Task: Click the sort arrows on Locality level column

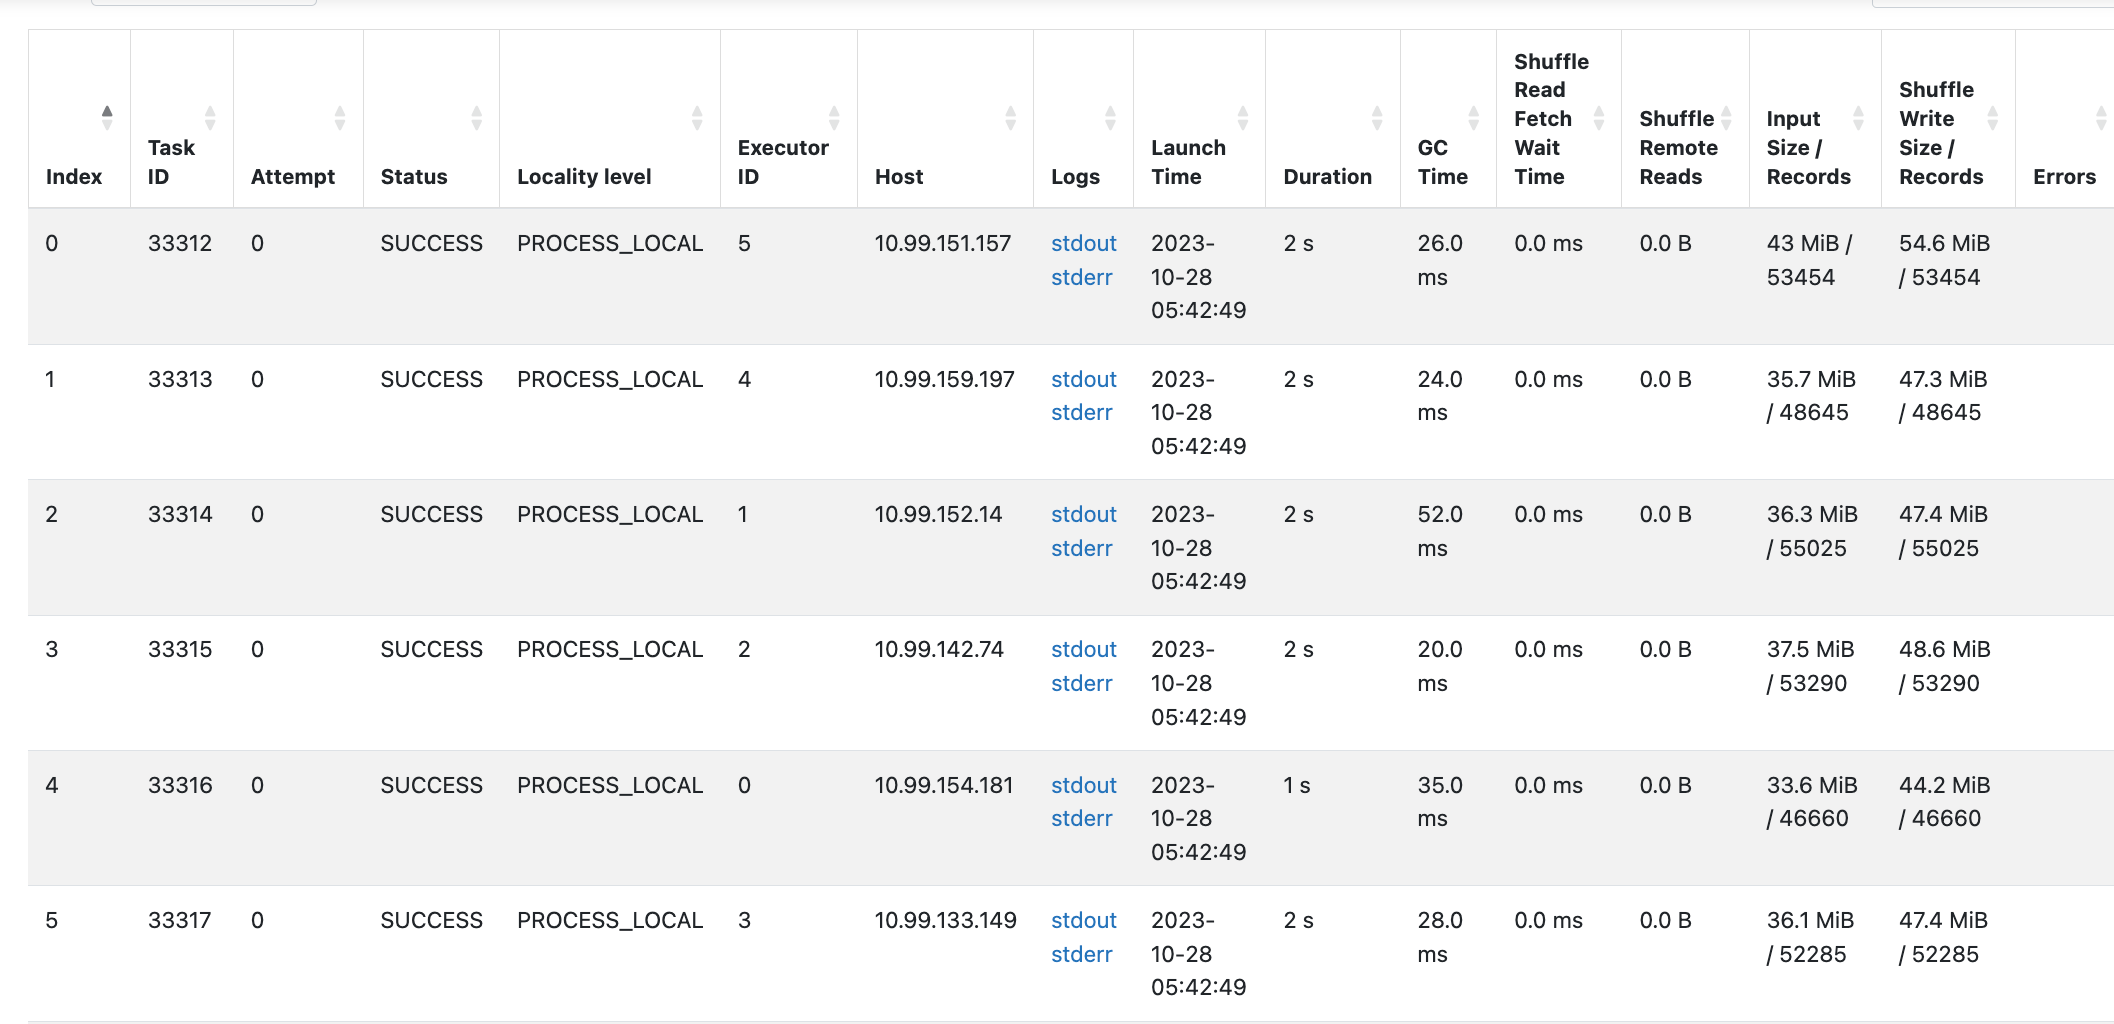Action: click(x=697, y=115)
